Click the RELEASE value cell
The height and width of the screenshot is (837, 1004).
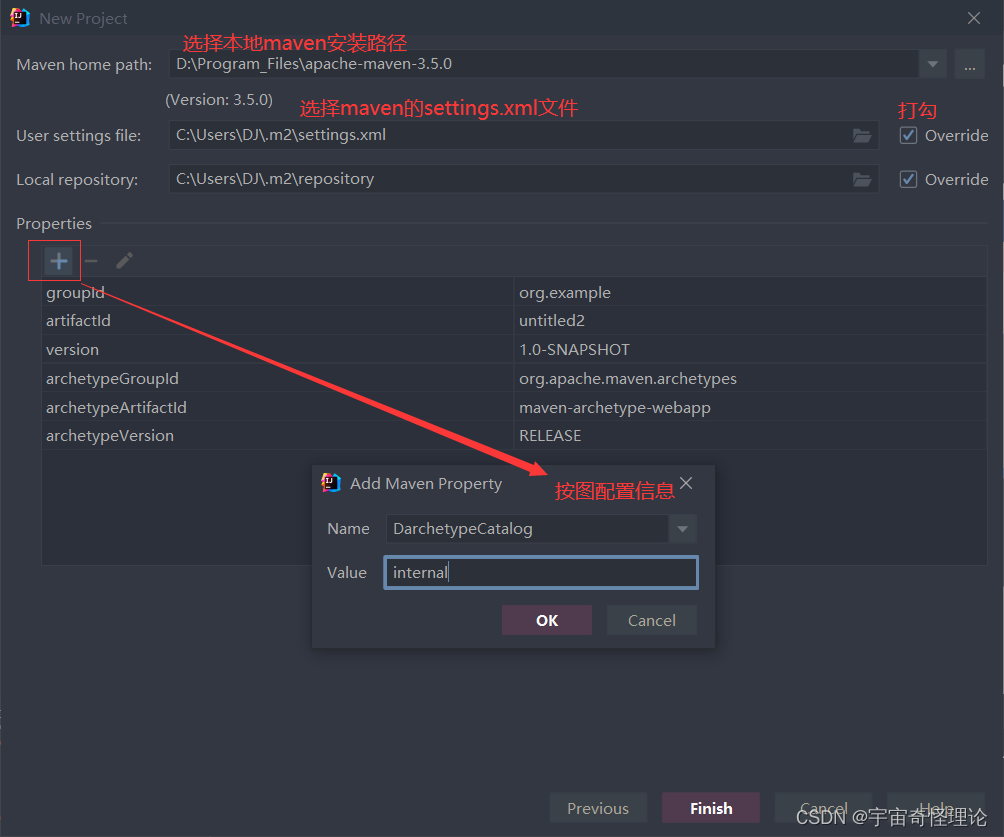(750, 435)
